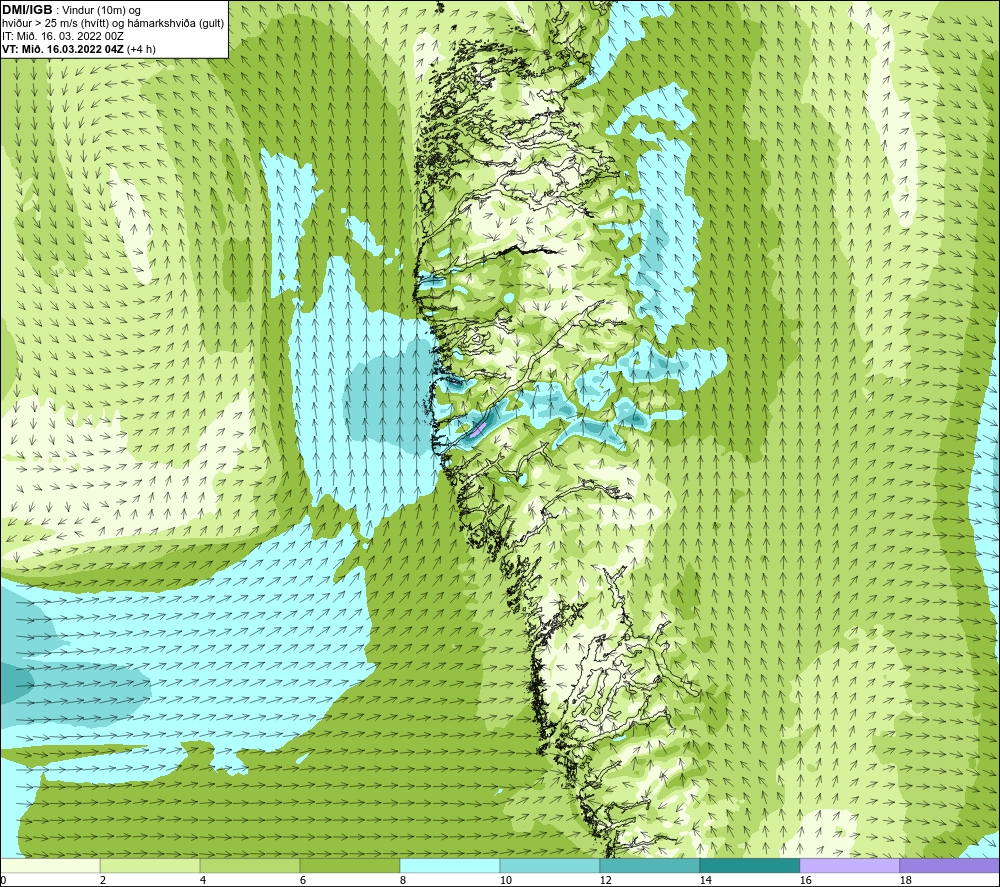Click the '2' scale label

coord(103,880)
